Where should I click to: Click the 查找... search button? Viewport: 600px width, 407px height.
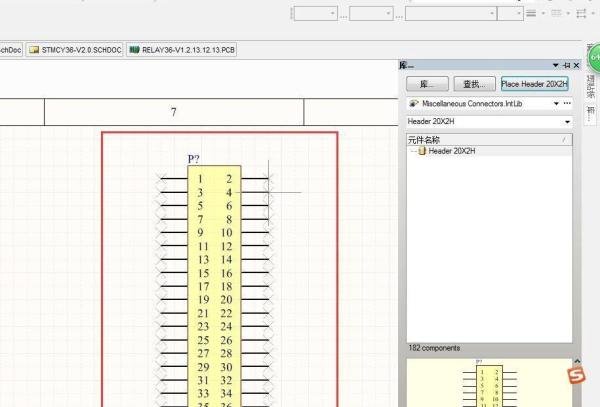474,84
